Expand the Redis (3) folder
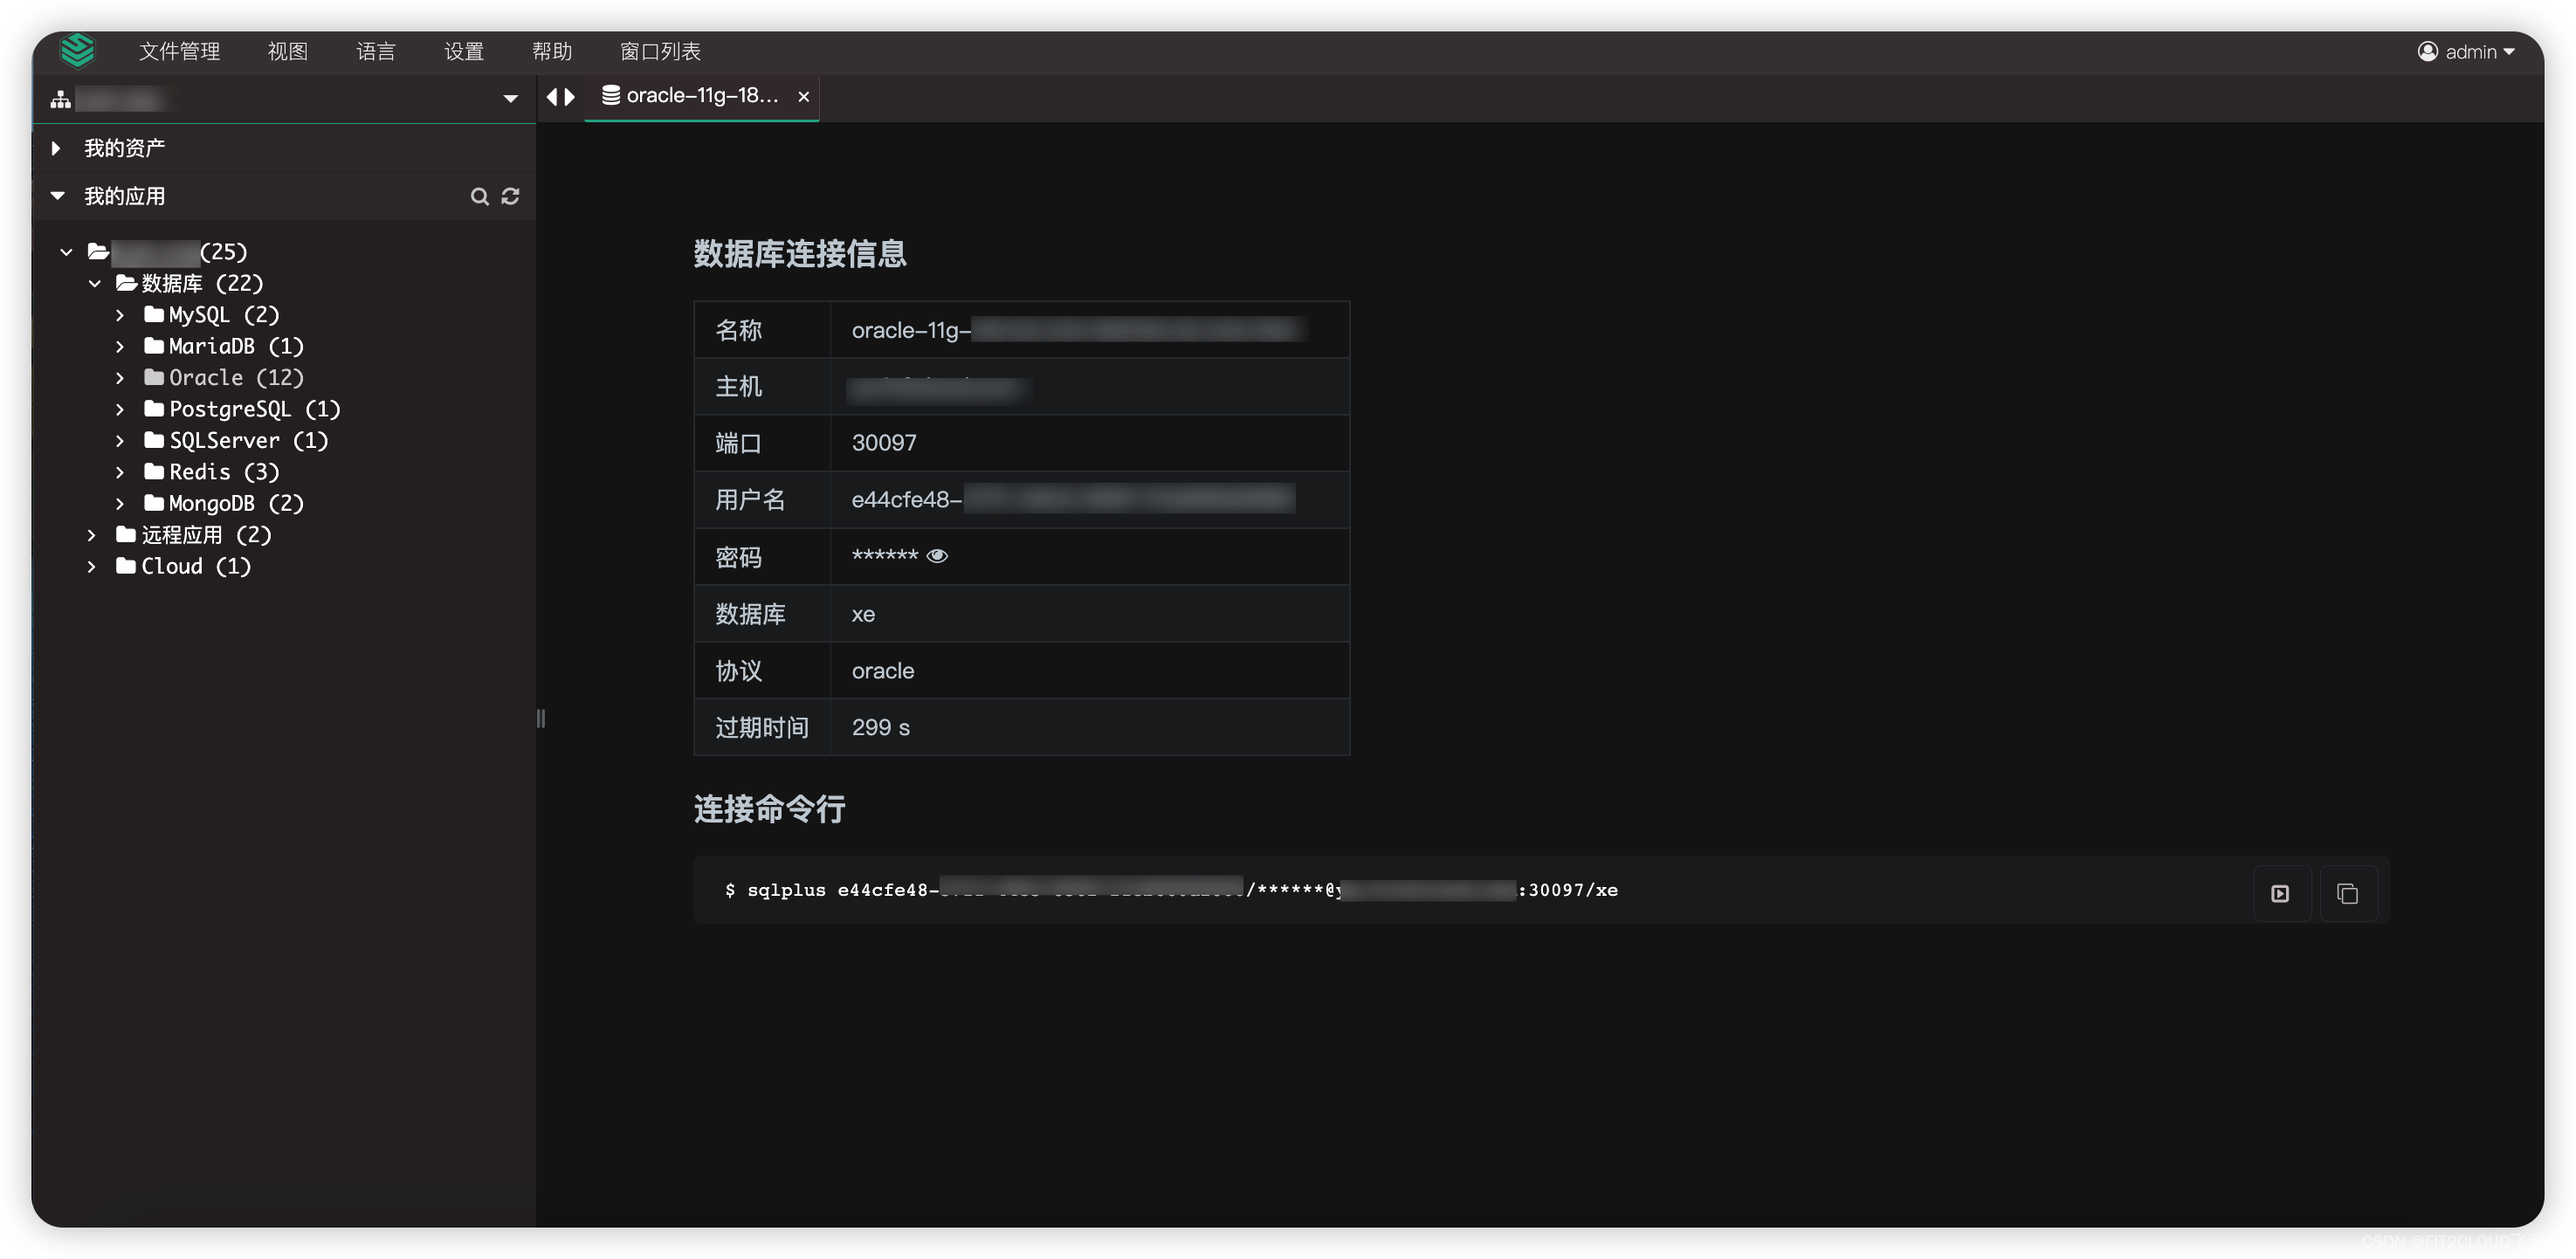2576x1259 pixels. point(120,472)
